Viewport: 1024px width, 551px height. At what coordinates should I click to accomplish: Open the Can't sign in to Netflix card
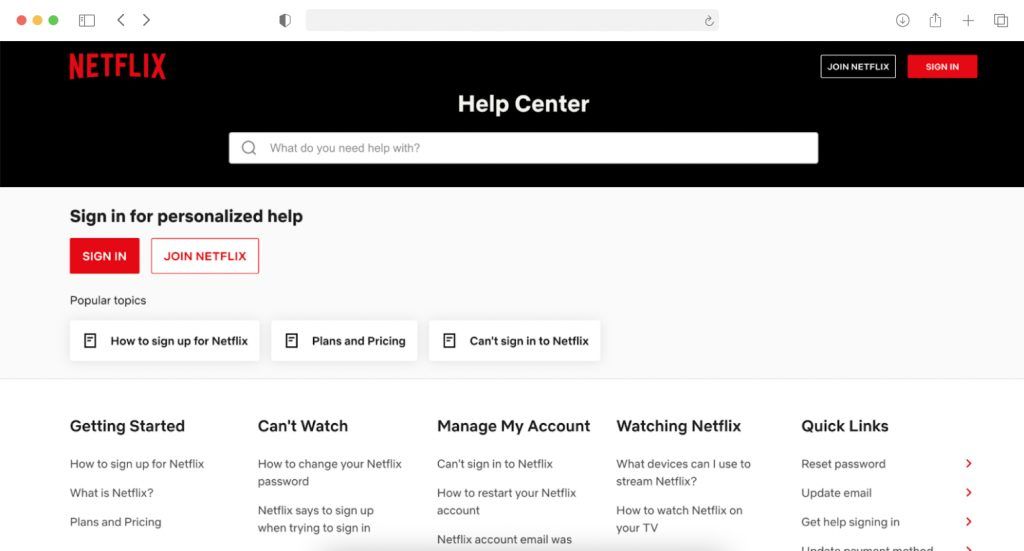point(515,341)
